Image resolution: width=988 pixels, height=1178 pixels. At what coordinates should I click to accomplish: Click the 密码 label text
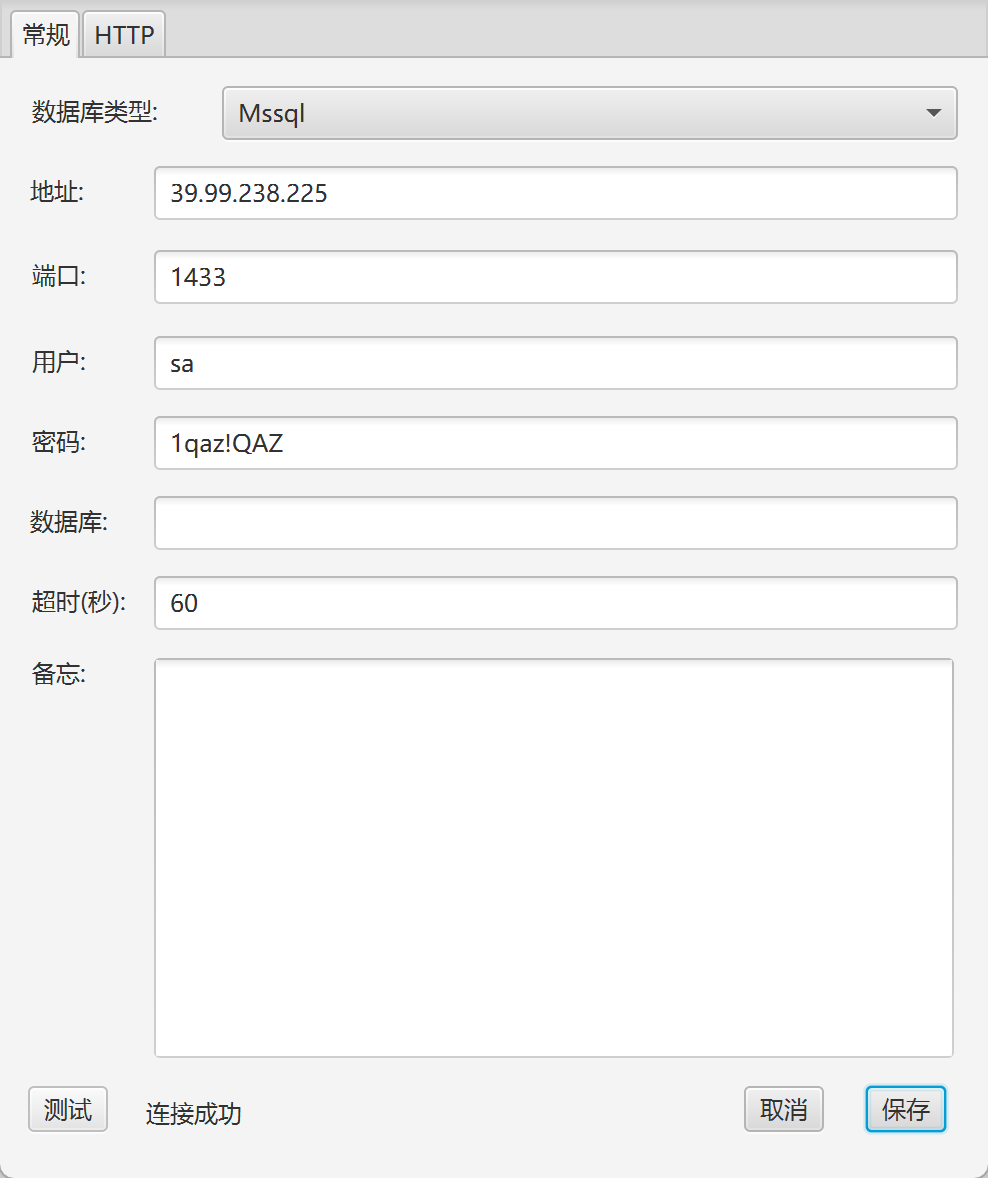[59, 442]
